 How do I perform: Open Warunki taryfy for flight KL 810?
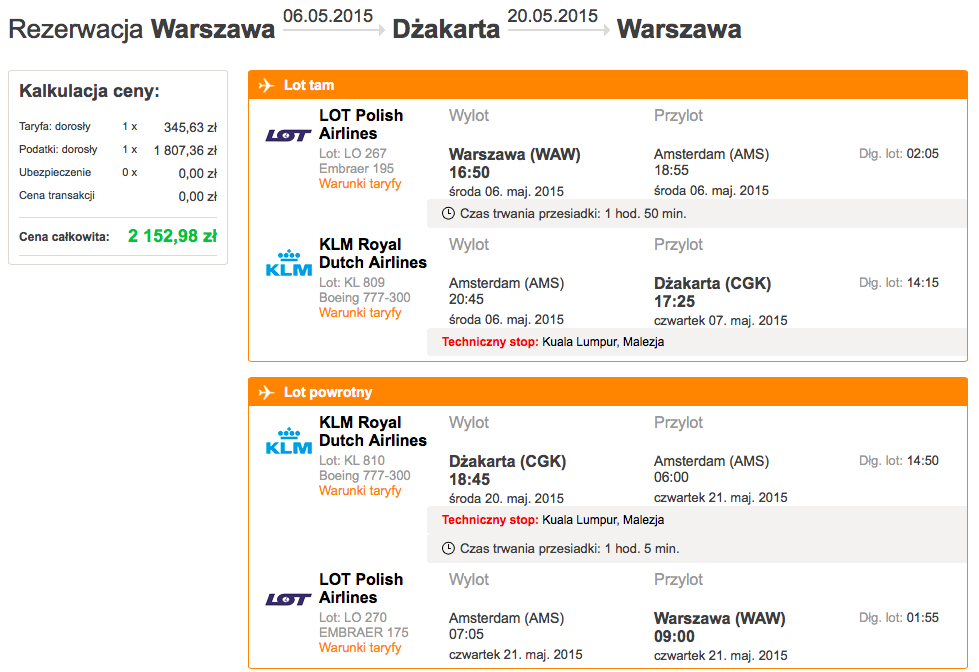(x=360, y=490)
